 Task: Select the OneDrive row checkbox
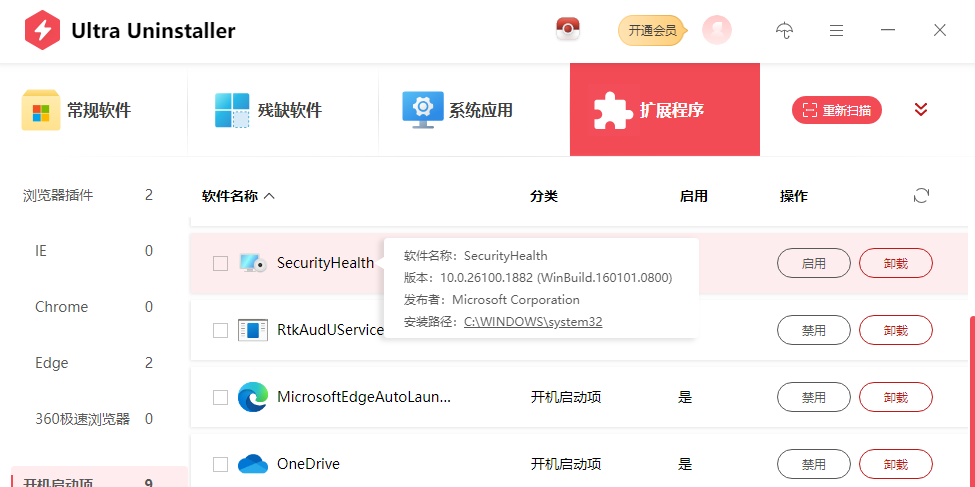point(220,464)
